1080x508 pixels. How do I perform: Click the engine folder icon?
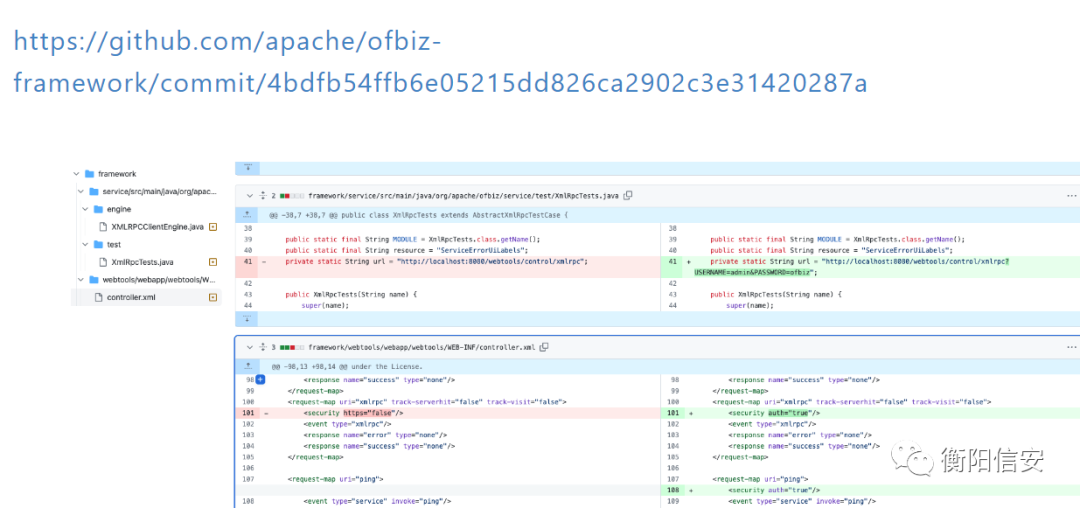(x=98, y=209)
